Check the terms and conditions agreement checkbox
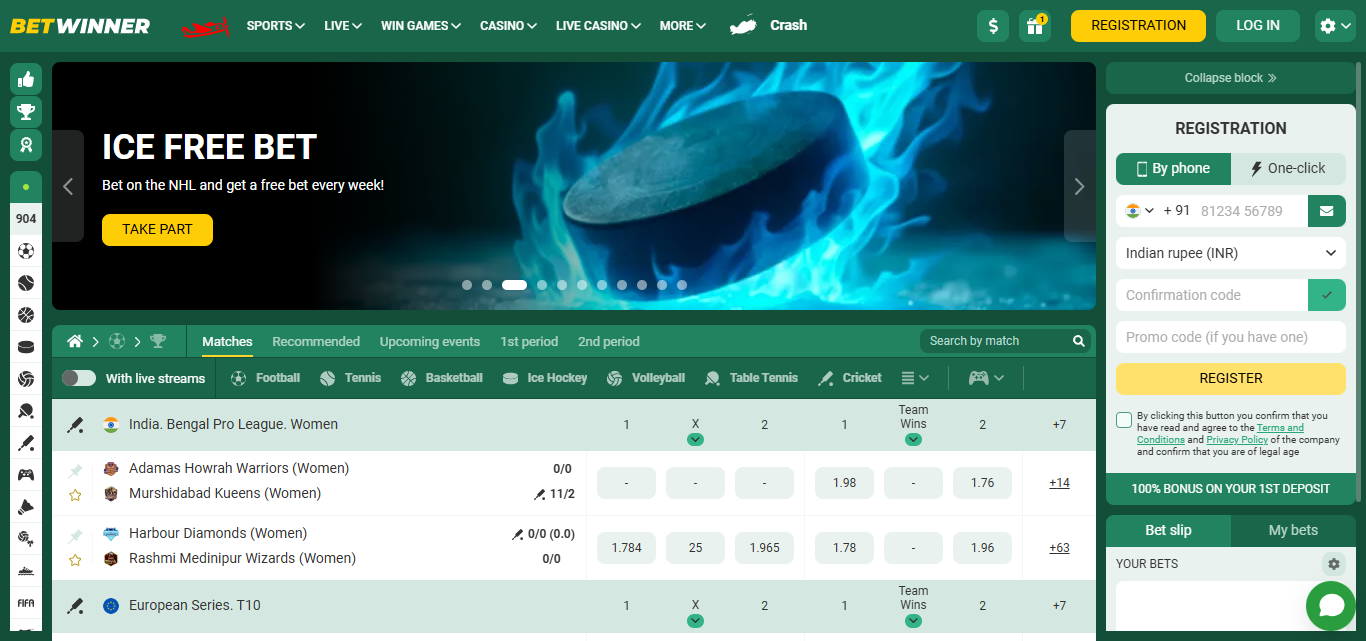The image size is (1366, 641). (x=1124, y=420)
